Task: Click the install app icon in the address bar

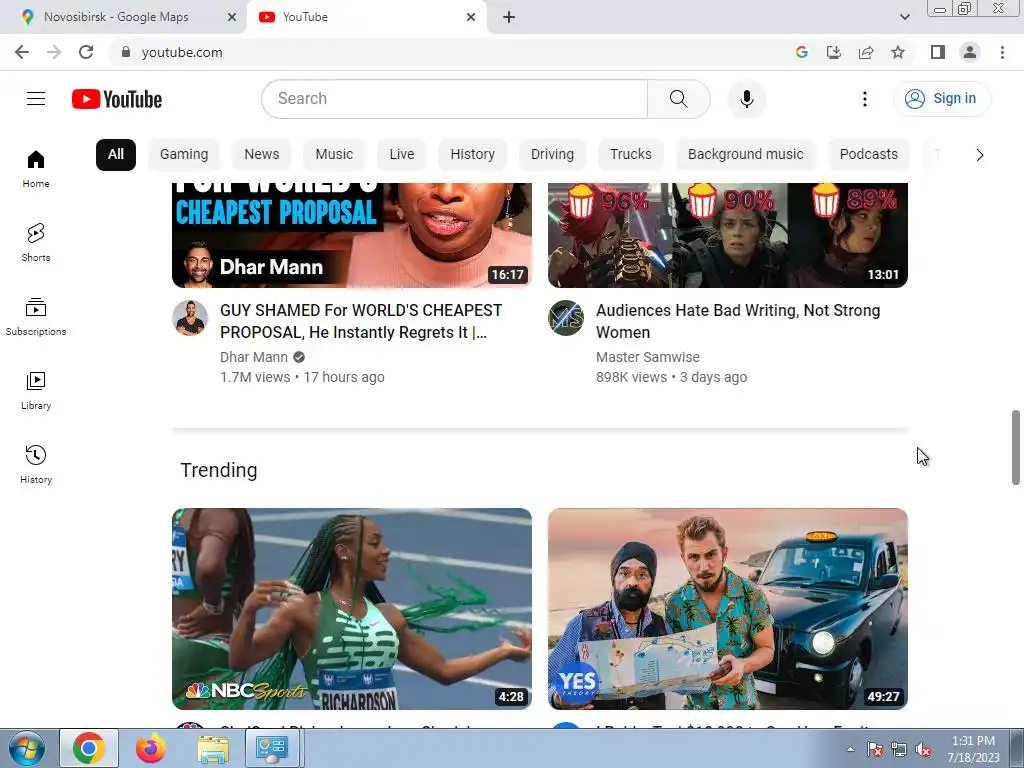Action: 834,52
